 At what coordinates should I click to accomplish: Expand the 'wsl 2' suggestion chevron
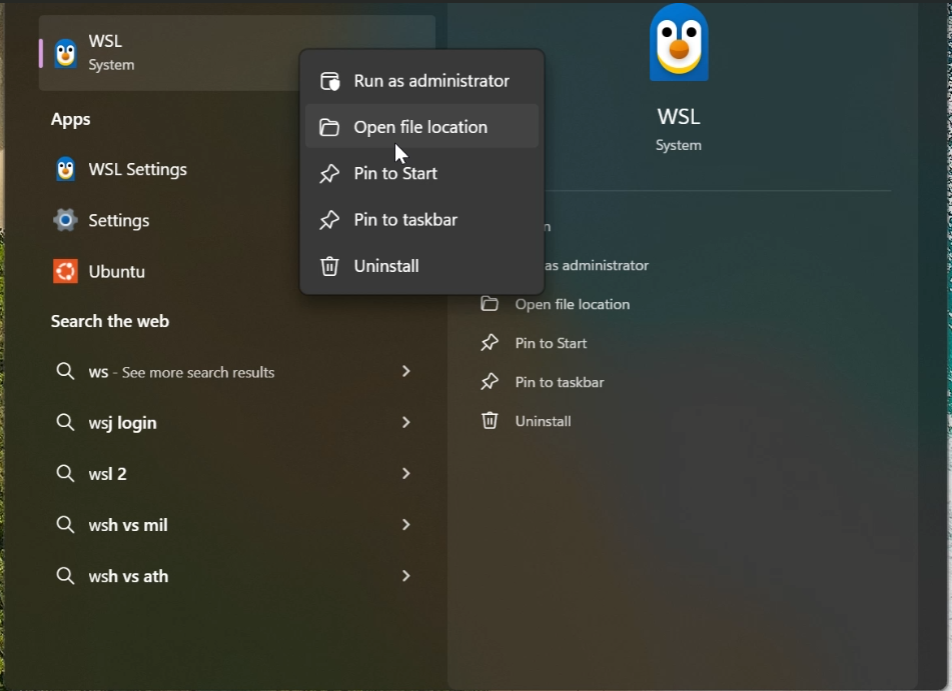406,473
